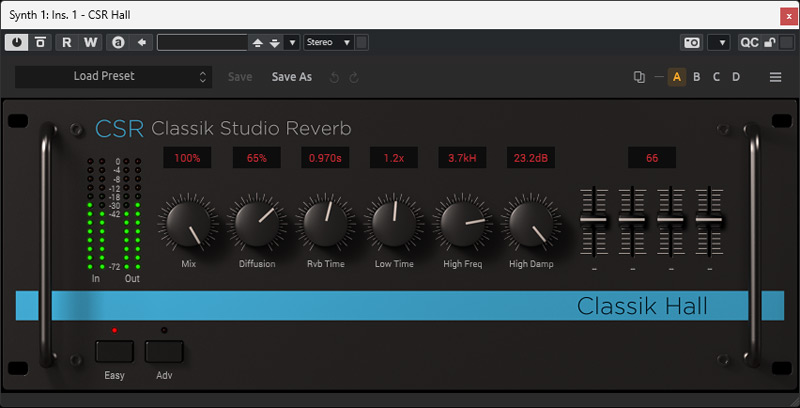Switch to preset slot B
This screenshot has width=800, height=408.
(697, 77)
